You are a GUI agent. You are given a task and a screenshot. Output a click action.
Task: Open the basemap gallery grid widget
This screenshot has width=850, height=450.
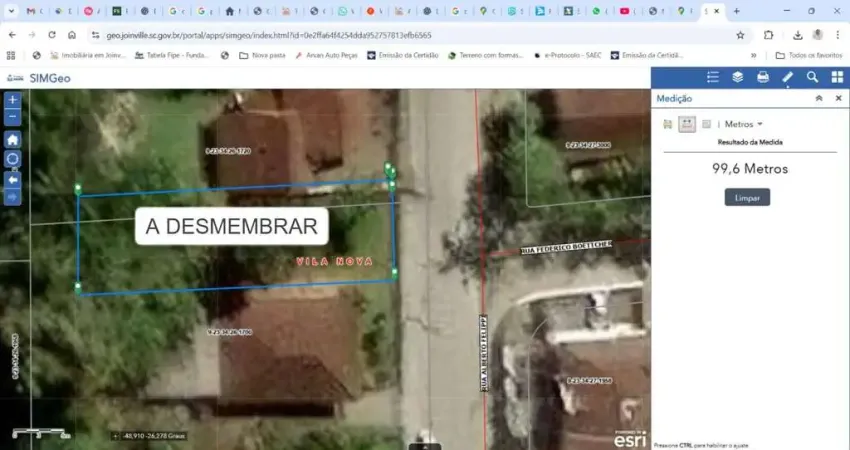click(x=837, y=78)
